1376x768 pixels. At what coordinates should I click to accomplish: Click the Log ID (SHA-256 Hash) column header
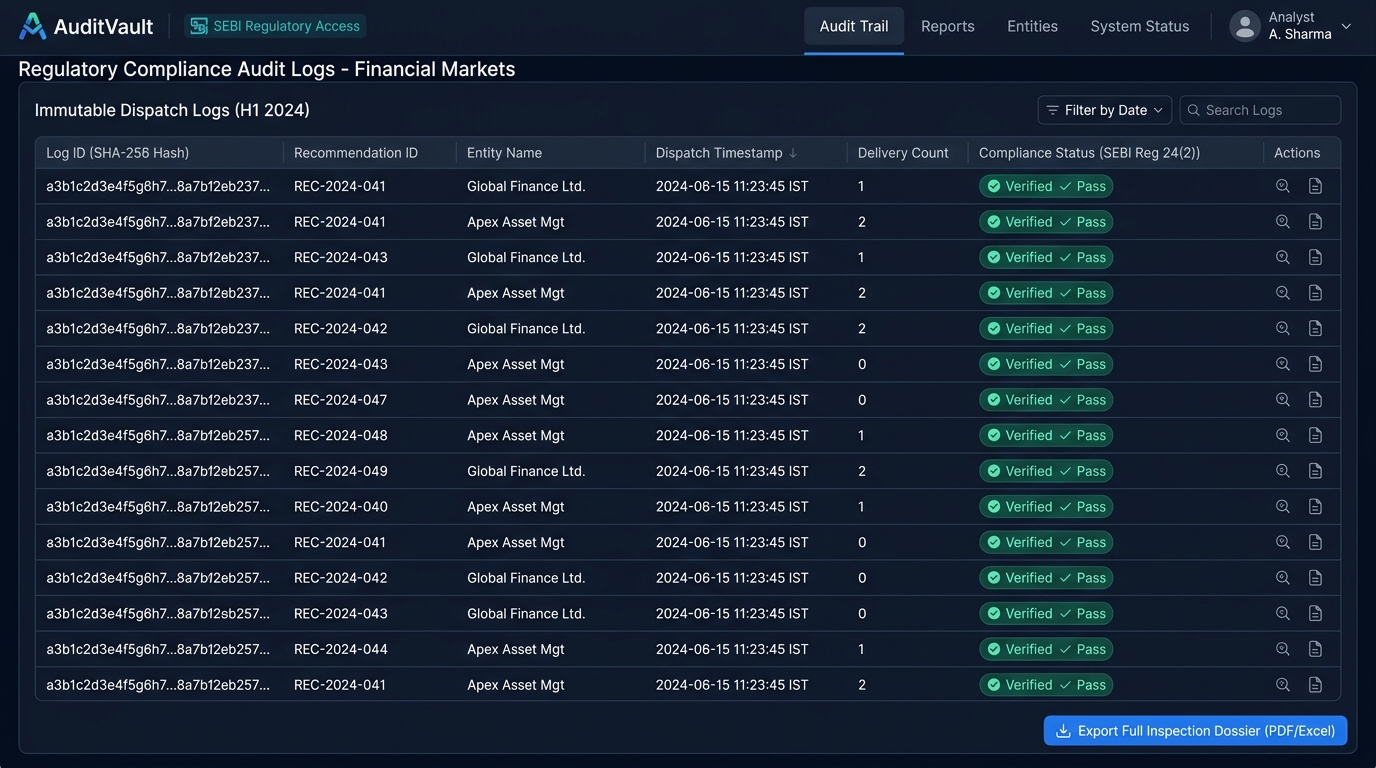pyautogui.click(x=118, y=153)
